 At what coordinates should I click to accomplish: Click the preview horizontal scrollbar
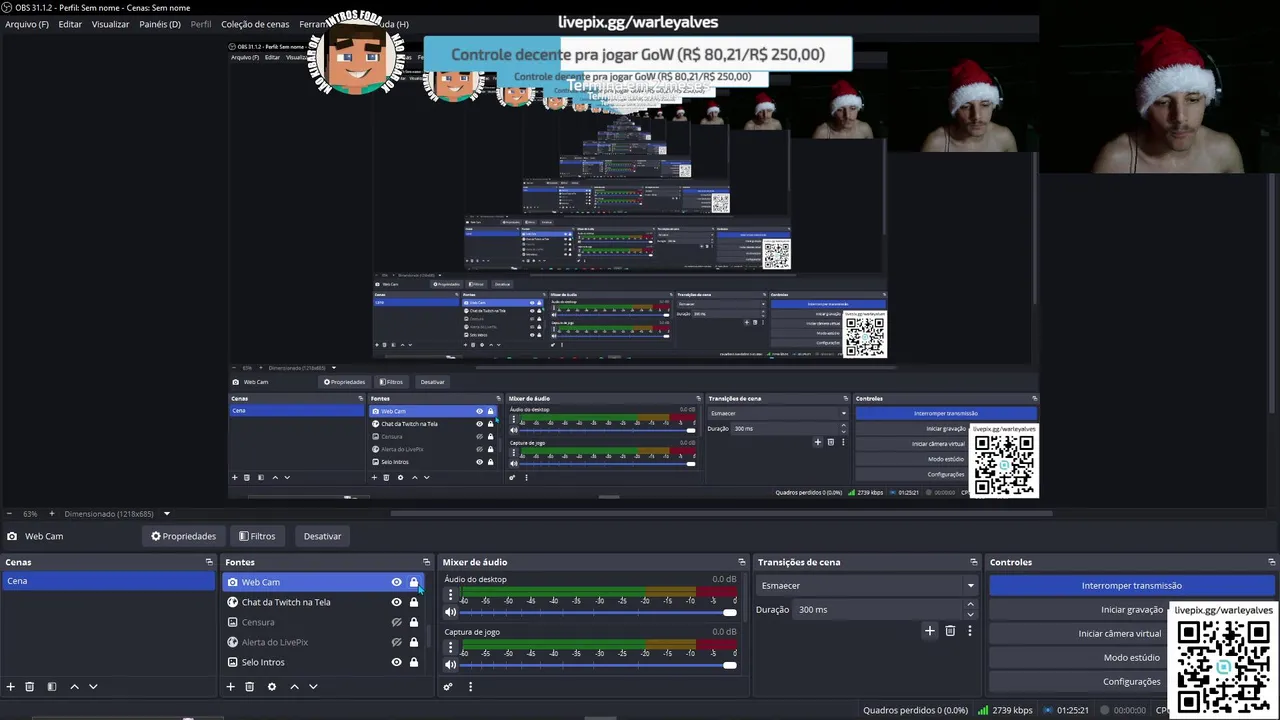tap(721, 514)
